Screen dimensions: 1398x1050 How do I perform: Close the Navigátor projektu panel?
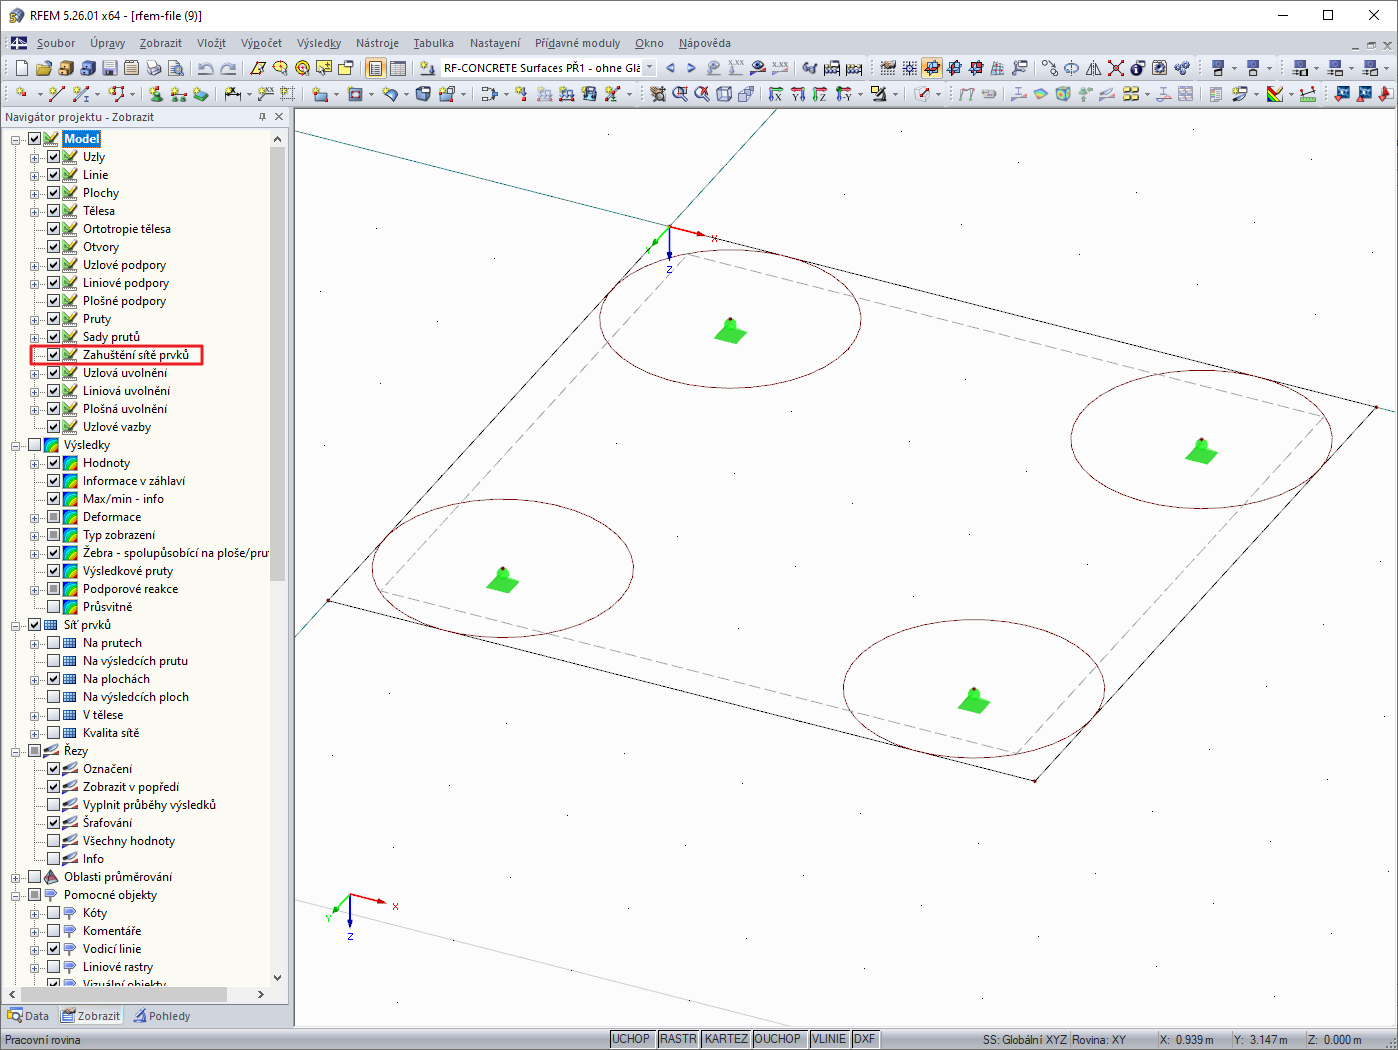[x=279, y=117]
